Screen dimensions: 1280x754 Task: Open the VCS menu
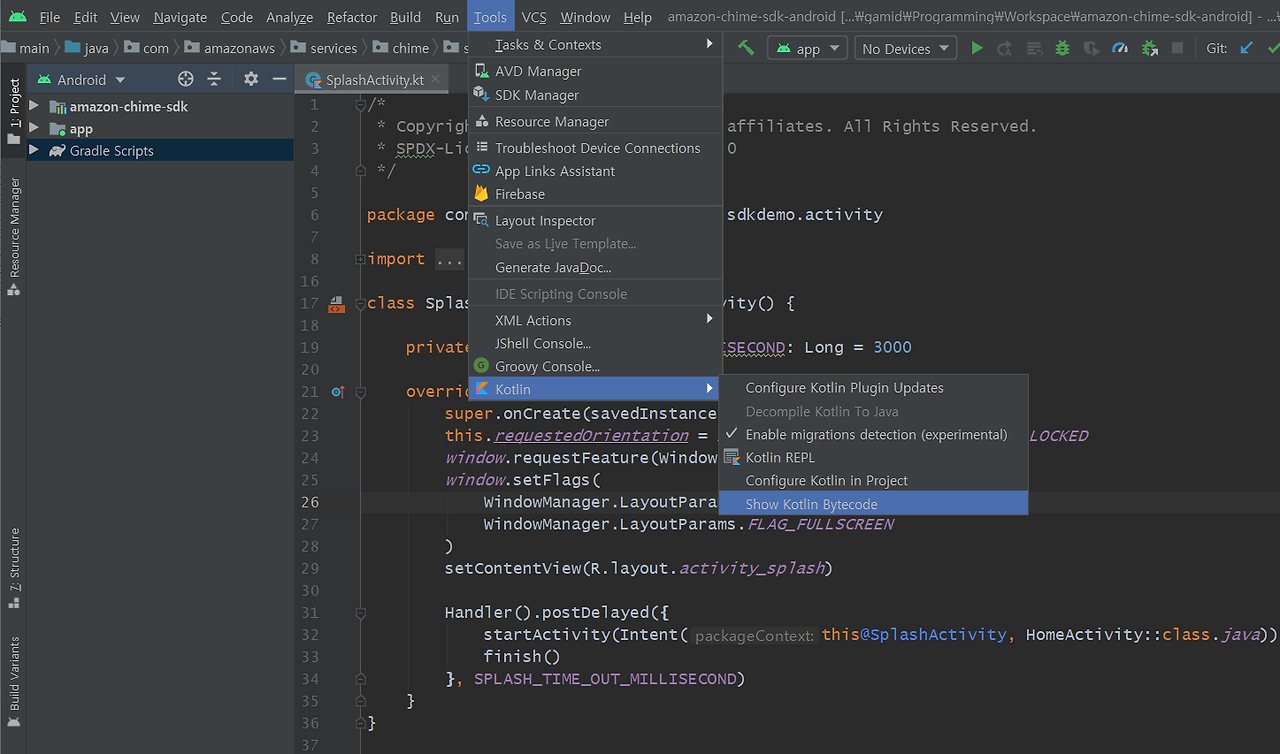[534, 16]
